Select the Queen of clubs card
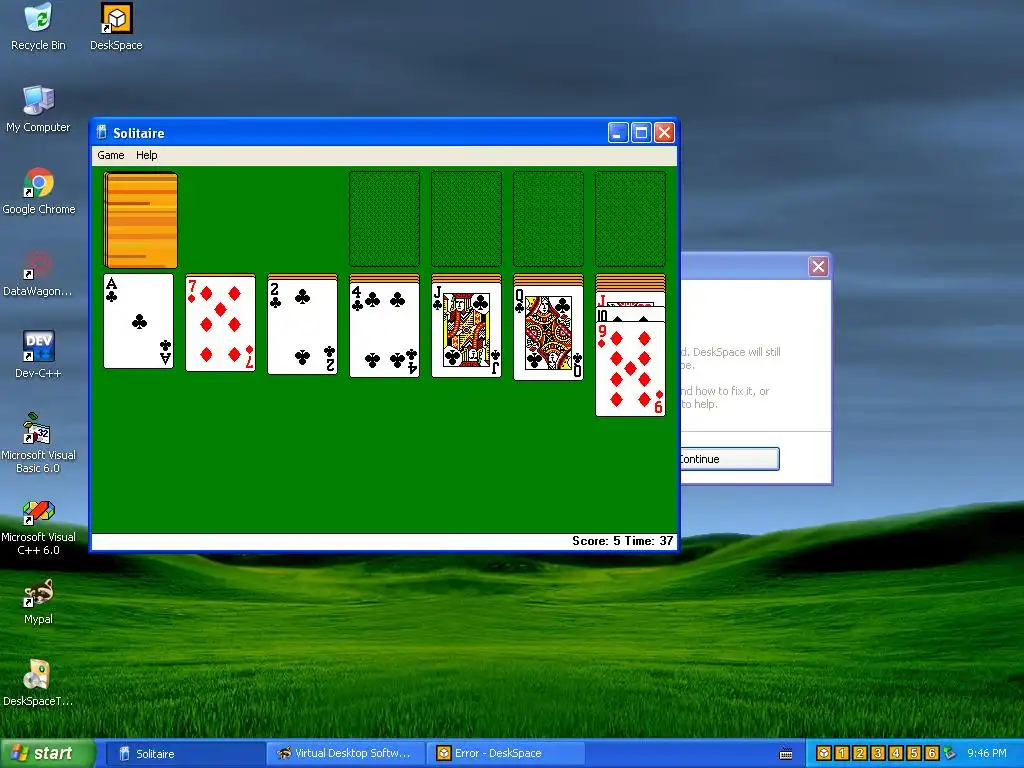Viewport: 1024px width, 768px height. point(549,332)
